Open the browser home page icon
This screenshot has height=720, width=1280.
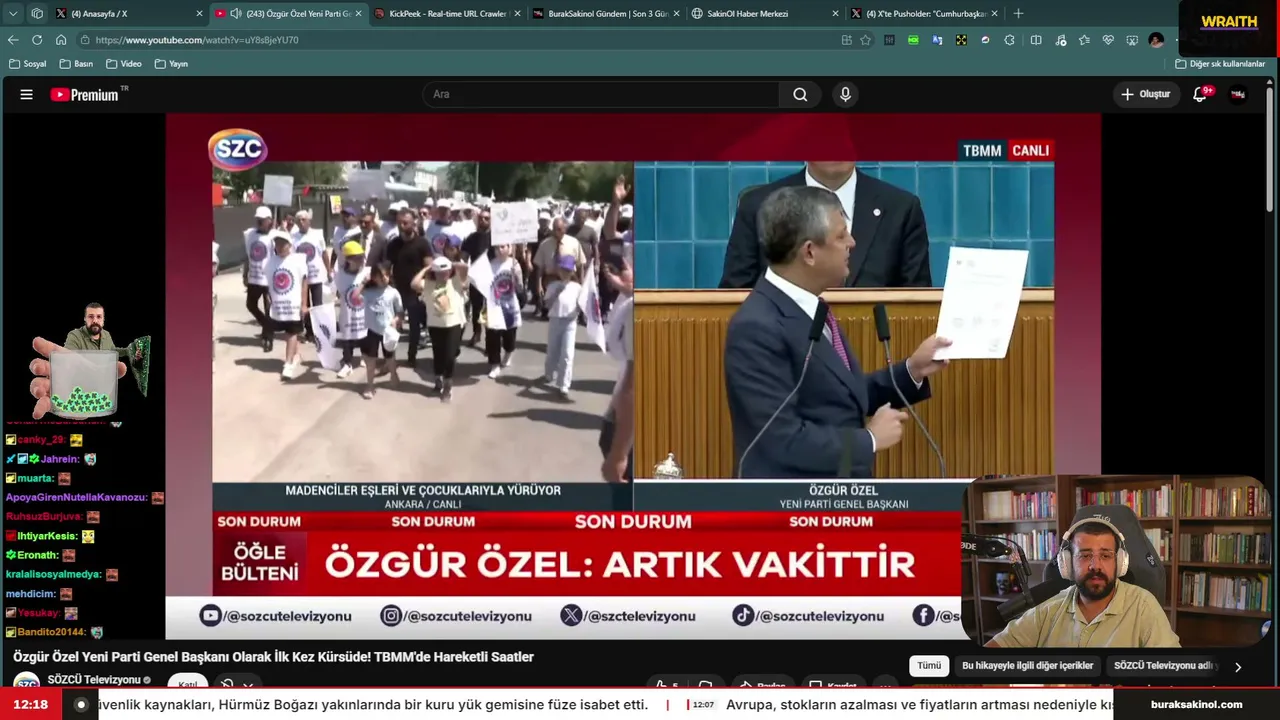tap(61, 40)
